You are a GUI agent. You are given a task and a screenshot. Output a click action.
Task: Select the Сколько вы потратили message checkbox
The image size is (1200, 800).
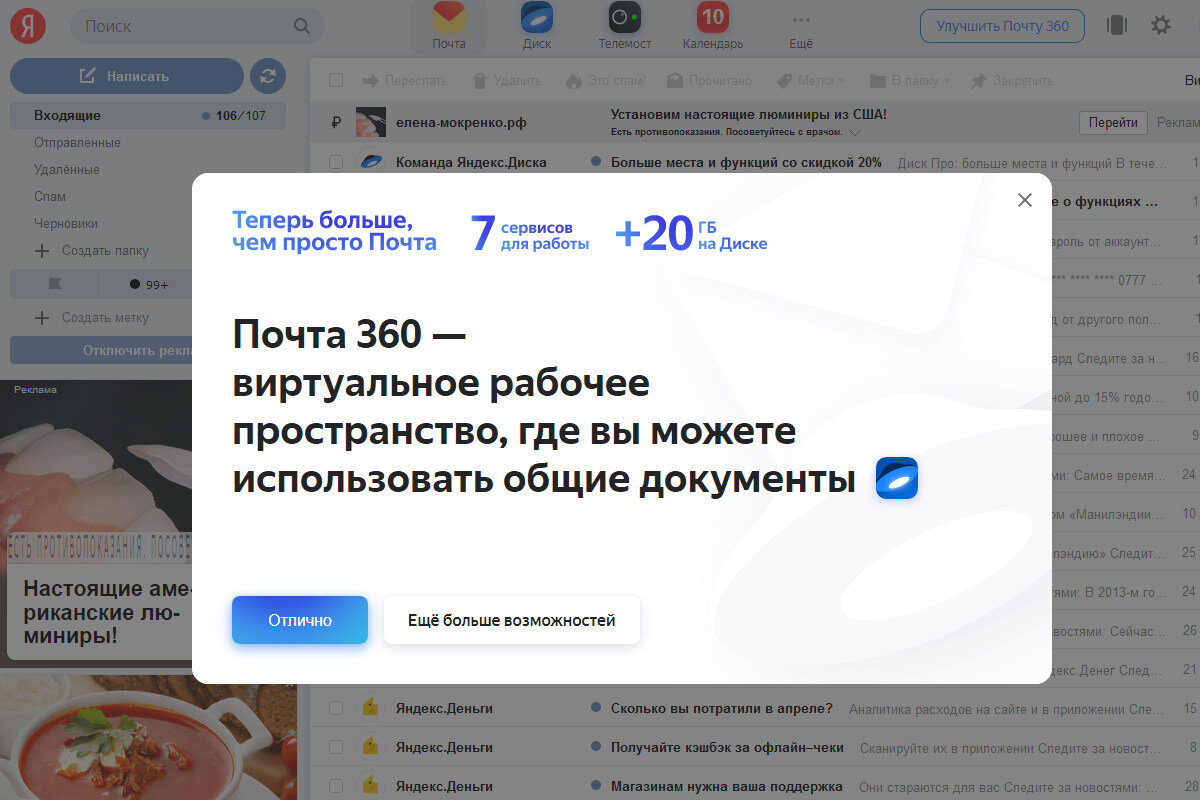point(336,708)
